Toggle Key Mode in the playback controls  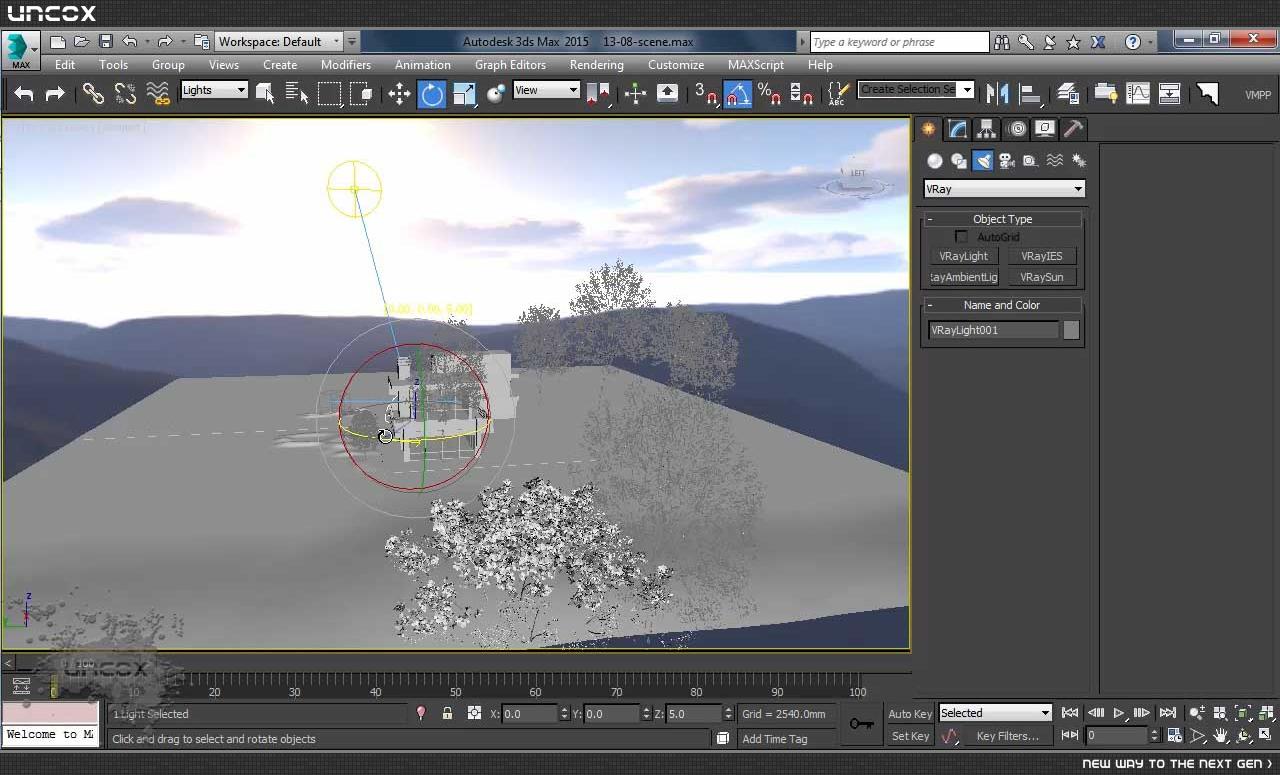(x=1069, y=736)
